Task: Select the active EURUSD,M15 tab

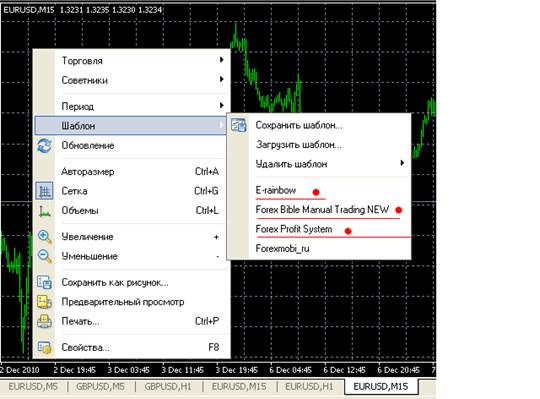Action: [x=381, y=386]
